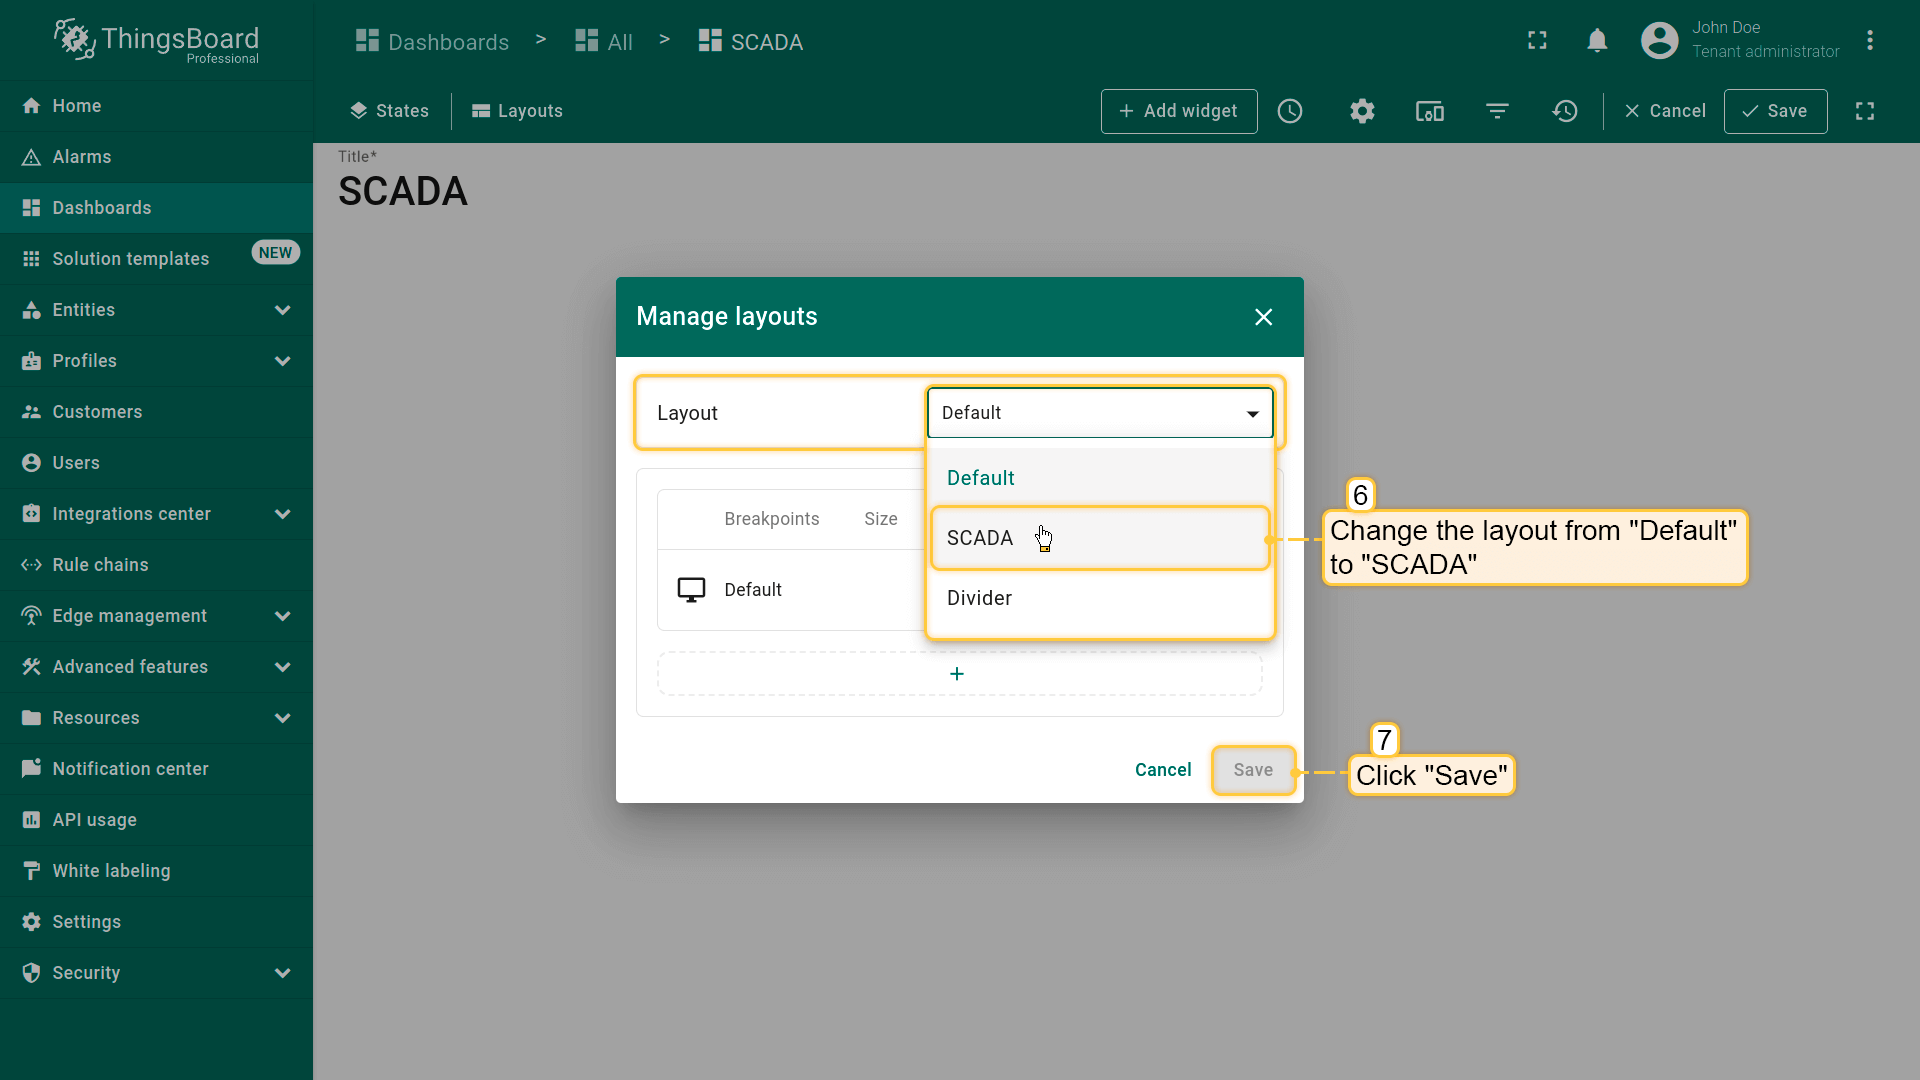Open the timewindow clock icon

[x=1290, y=111]
